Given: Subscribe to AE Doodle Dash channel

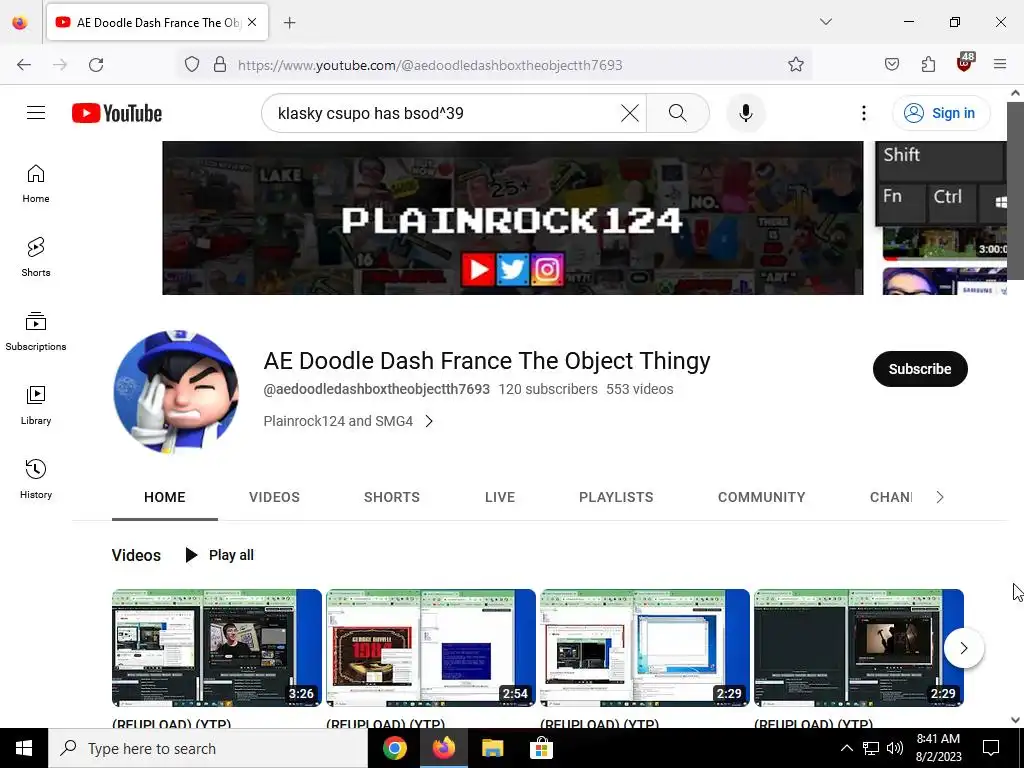Looking at the screenshot, I should 920,369.
